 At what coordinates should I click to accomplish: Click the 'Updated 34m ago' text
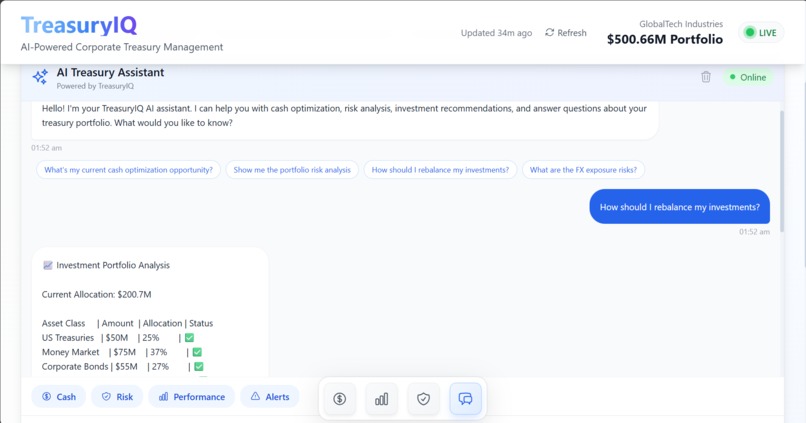click(x=496, y=33)
